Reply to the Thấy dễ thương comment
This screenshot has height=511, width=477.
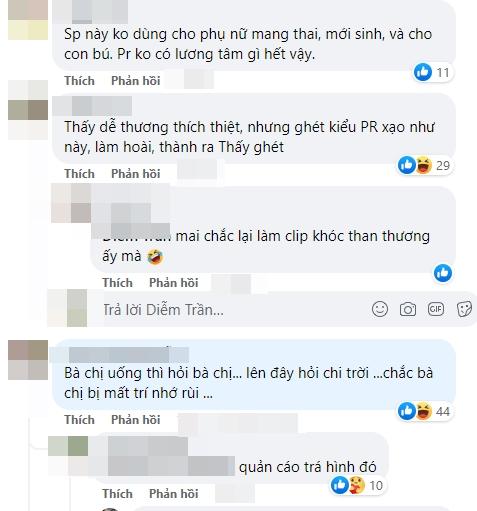[x=135, y=174]
